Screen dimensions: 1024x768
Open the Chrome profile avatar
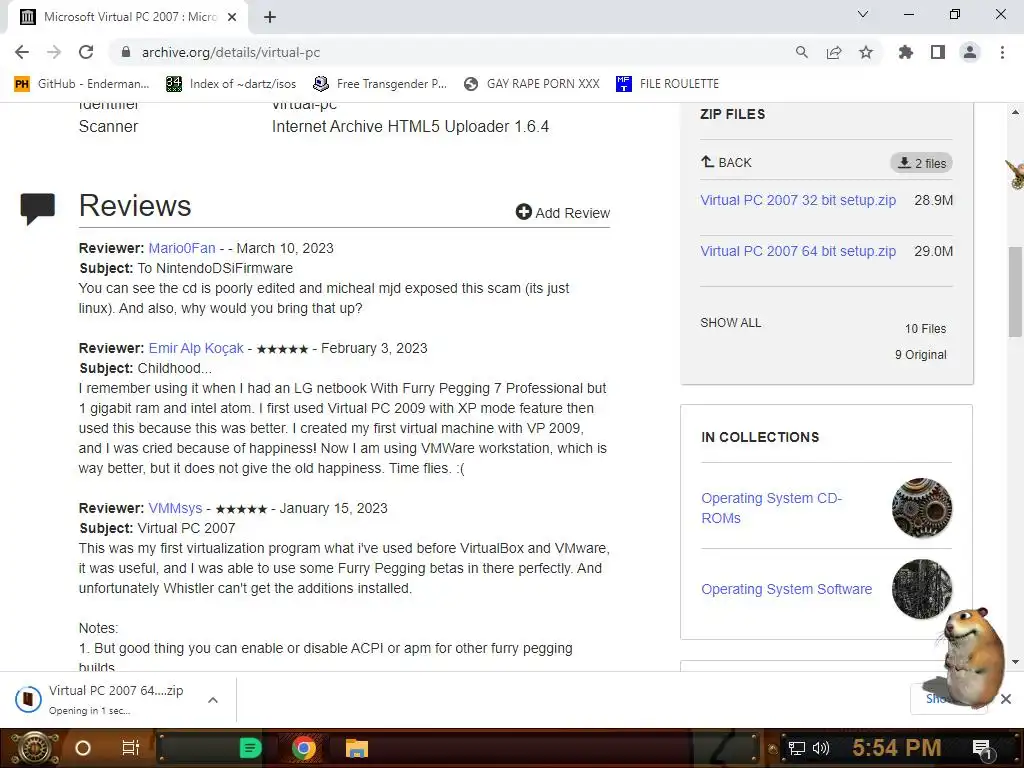tap(970, 52)
